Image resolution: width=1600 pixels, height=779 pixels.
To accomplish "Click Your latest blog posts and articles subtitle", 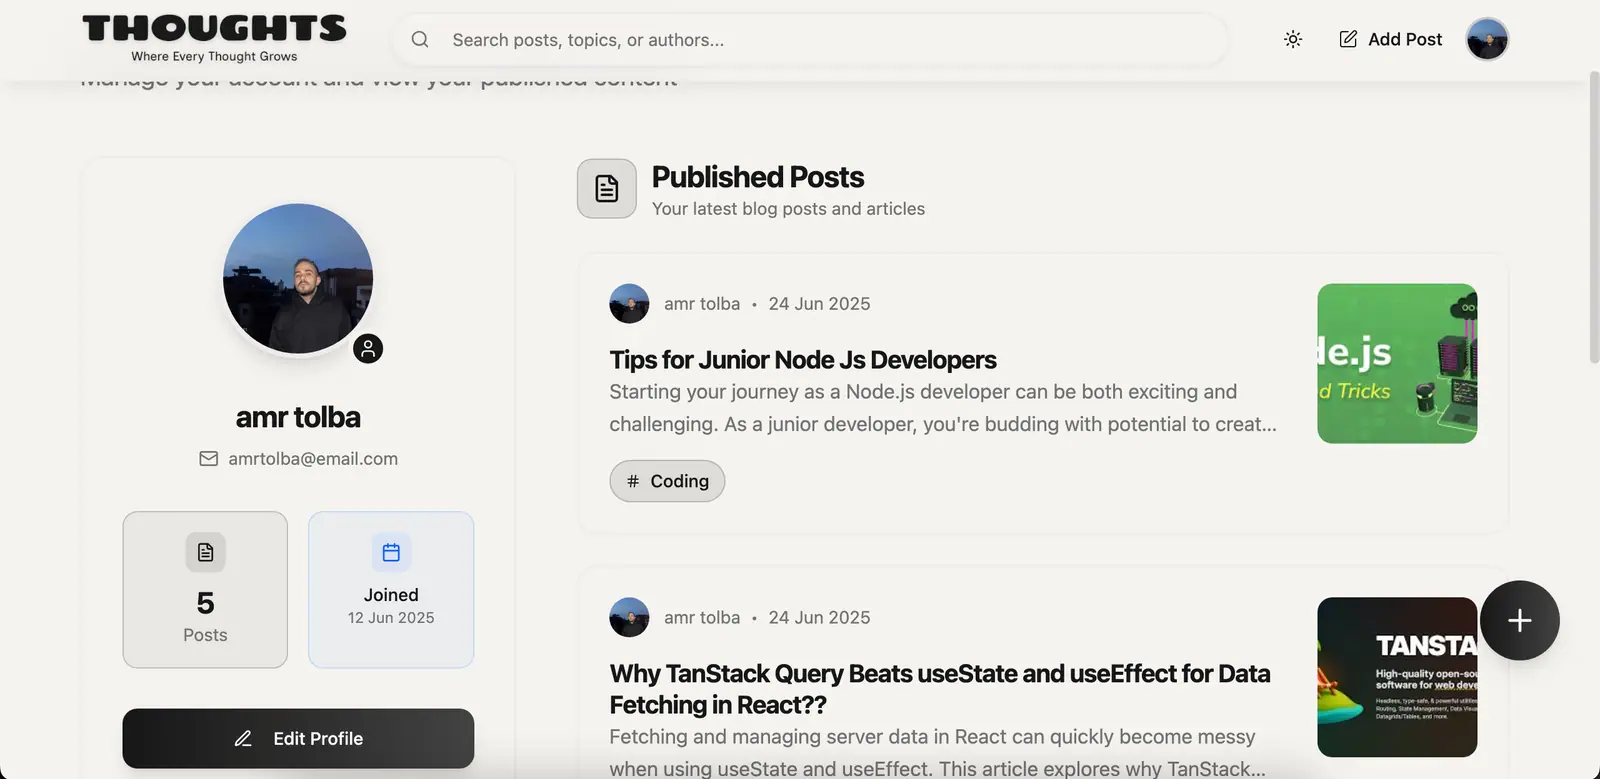I will (x=788, y=209).
